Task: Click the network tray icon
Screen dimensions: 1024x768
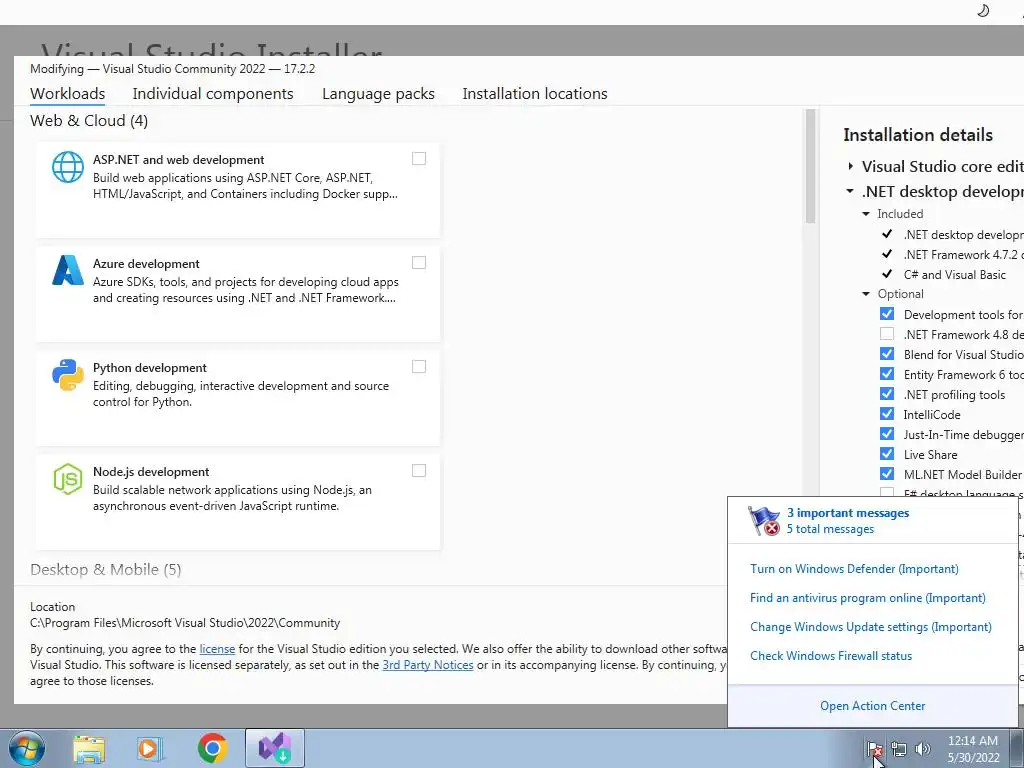Action: (899, 749)
